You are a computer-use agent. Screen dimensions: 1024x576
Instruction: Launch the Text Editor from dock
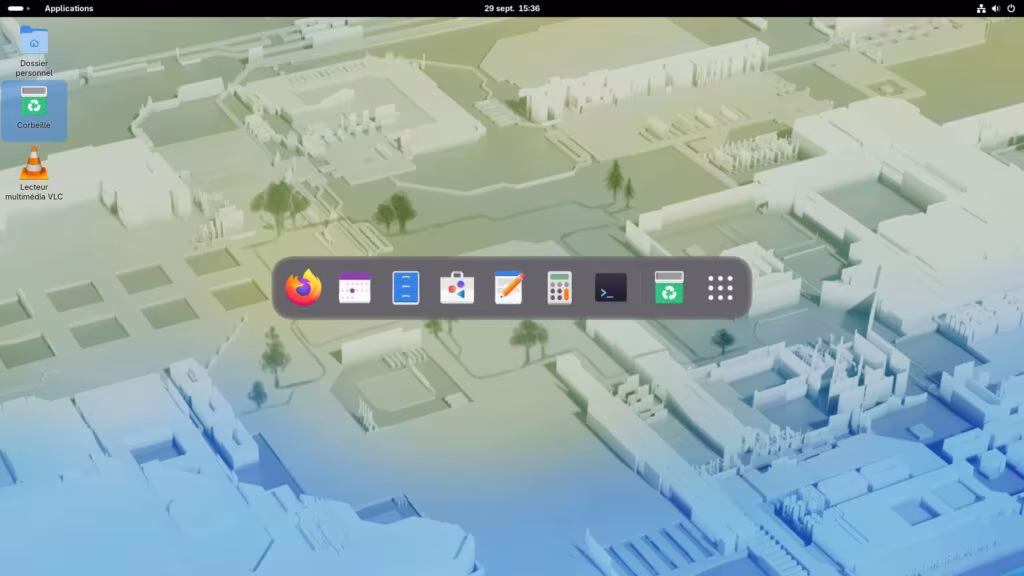[x=508, y=287]
